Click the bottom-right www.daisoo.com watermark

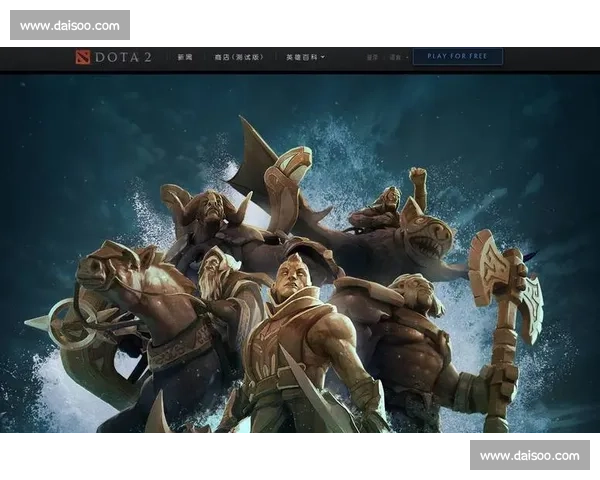(x=529, y=455)
